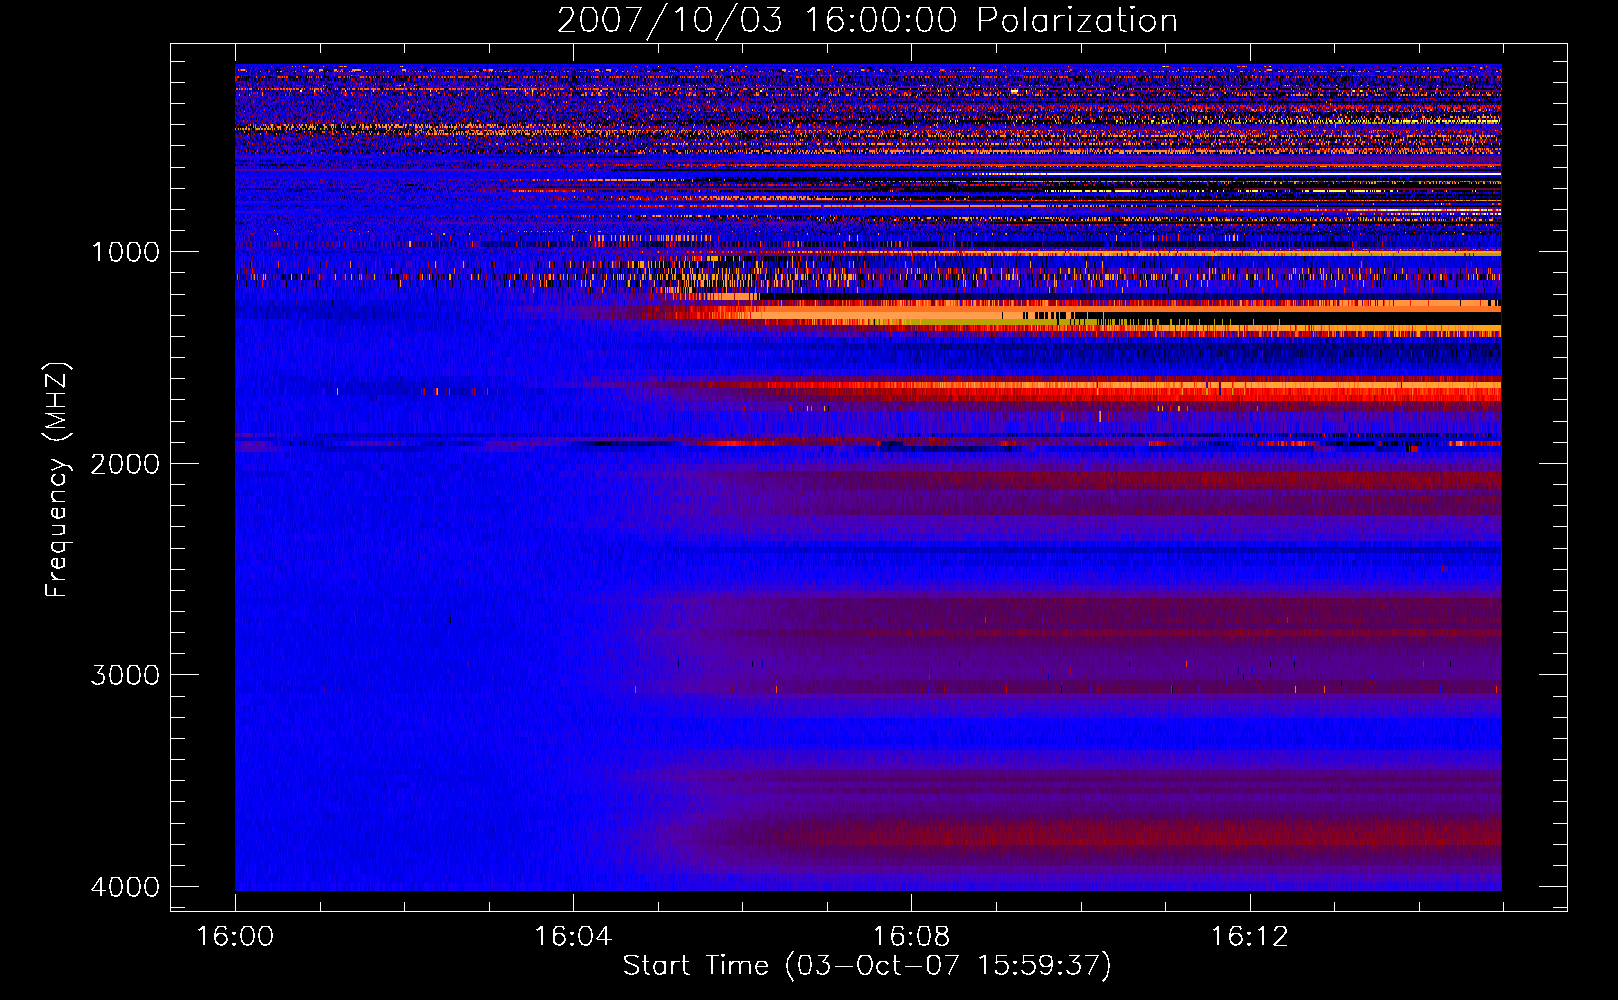Viewport: 1618px width, 1000px height.
Task: Click the plot title '2007/10/03 16:00:00 Polarization'
Action: point(867,21)
